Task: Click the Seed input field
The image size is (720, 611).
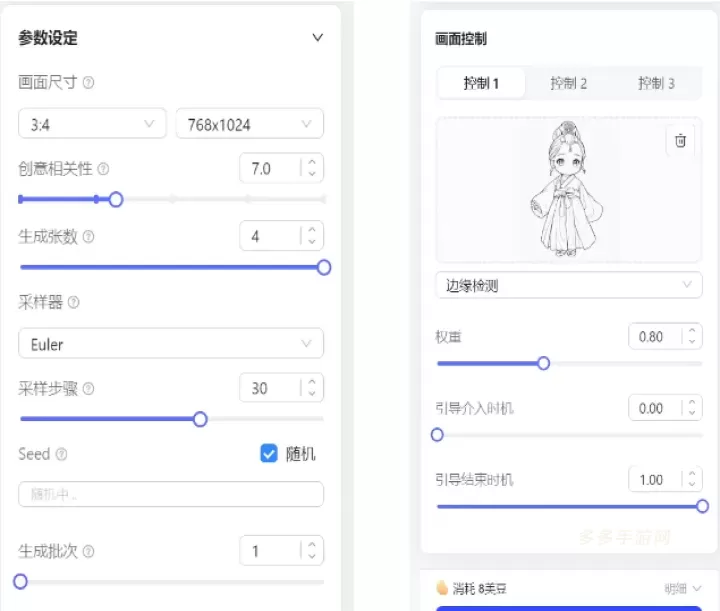Action: (x=170, y=494)
